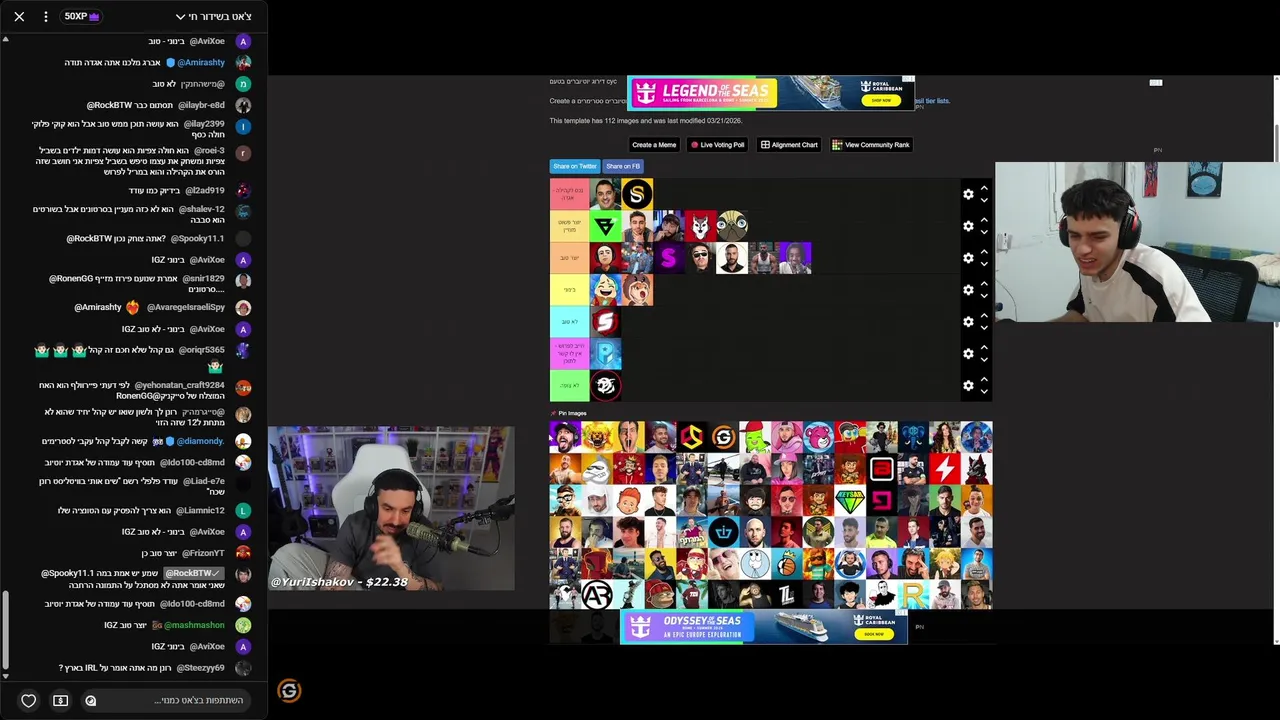This screenshot has width=1280, height=720.
Task: Open @snir1829 chat username
Action: click(203, 278)
